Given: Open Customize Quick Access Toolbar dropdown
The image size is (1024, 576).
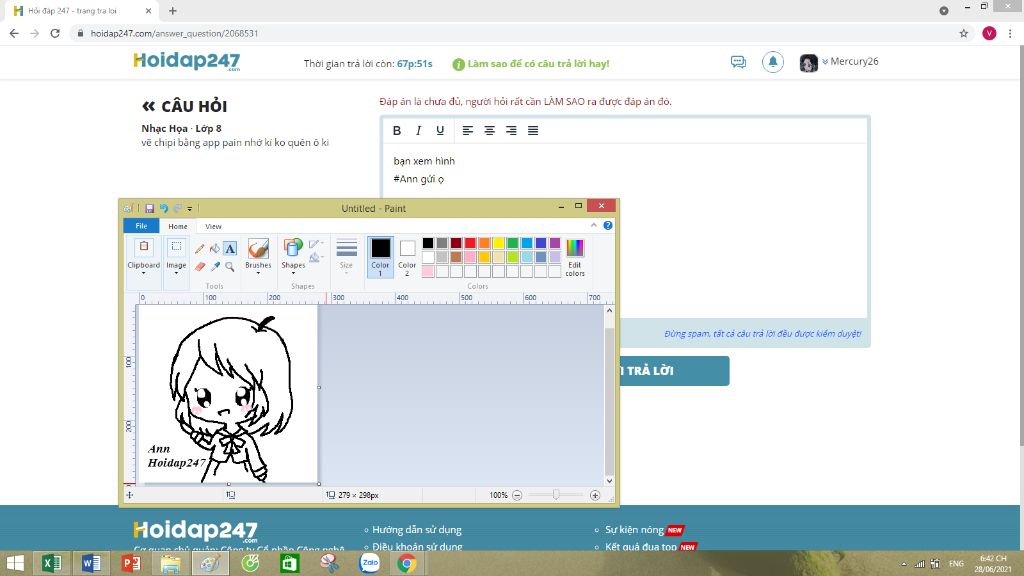Looking at the screenshot, I should click(190, 209).
